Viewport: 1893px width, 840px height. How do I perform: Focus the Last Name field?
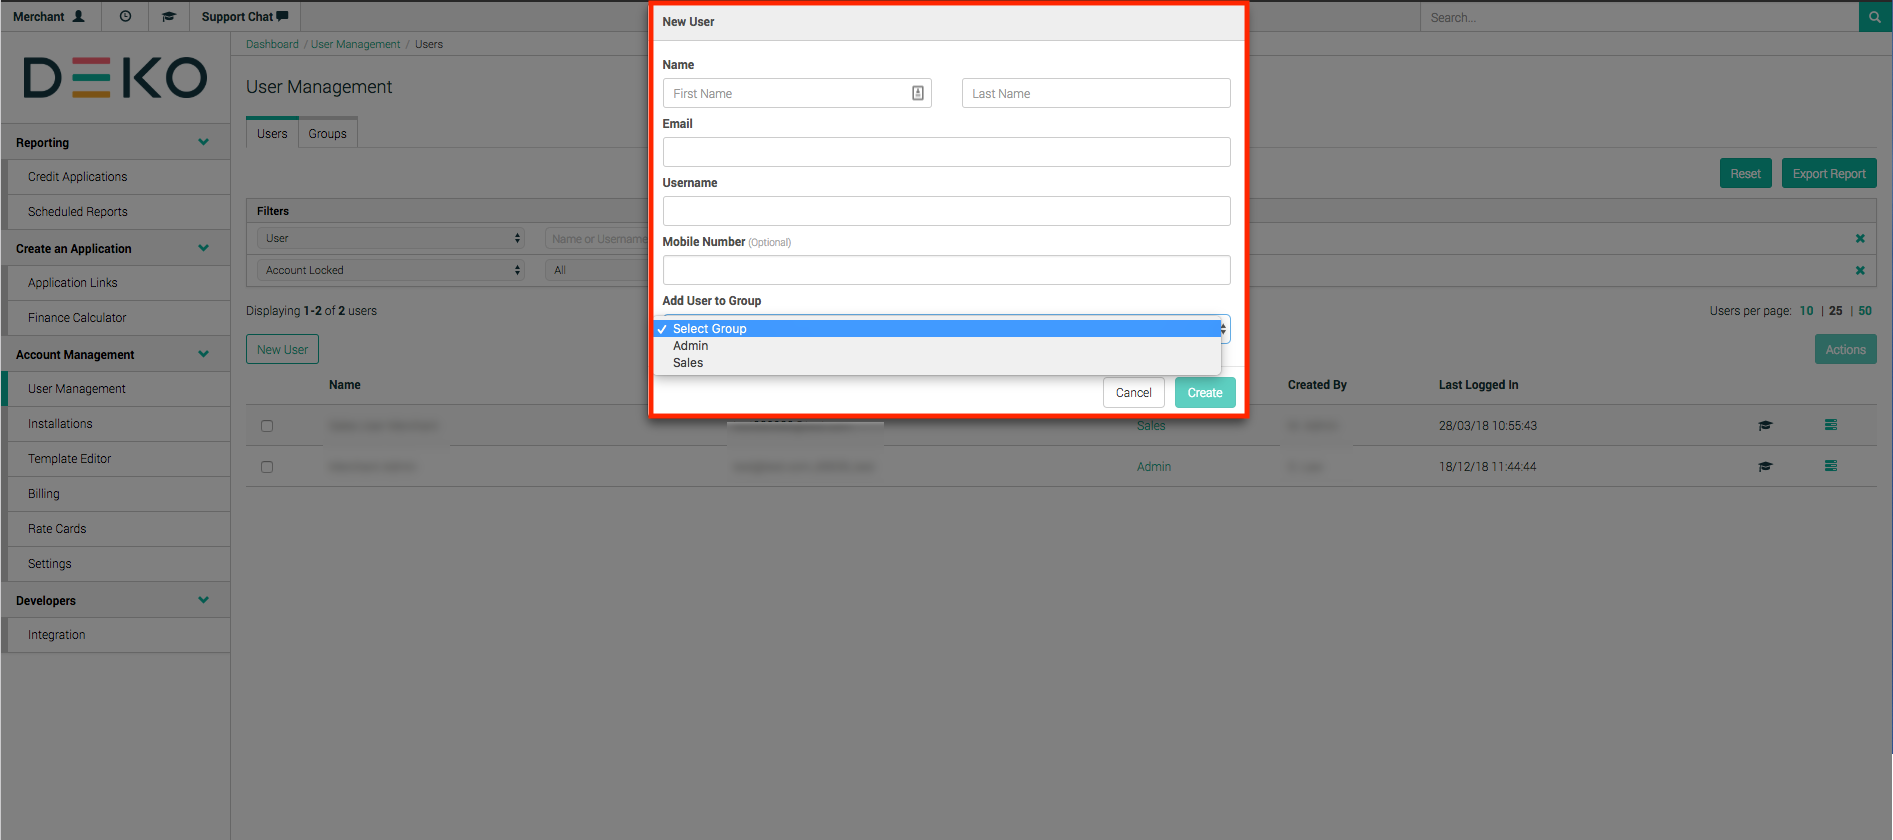(x=1096, y=93)
